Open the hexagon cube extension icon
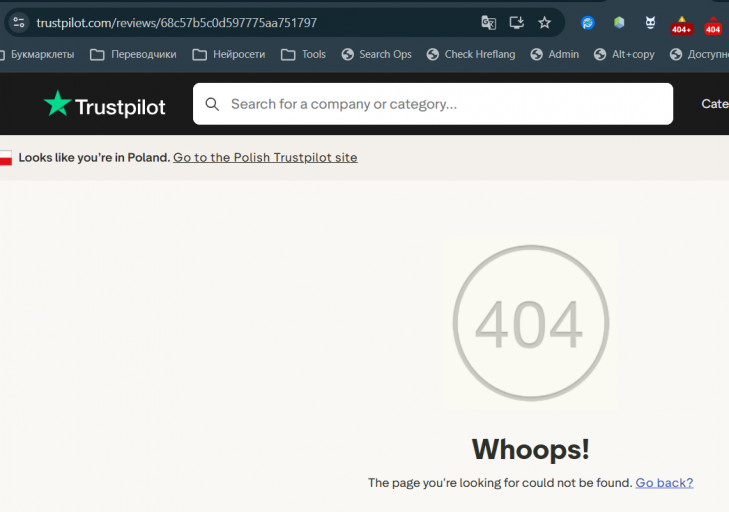The image size is (729, 512). (619, 22)
